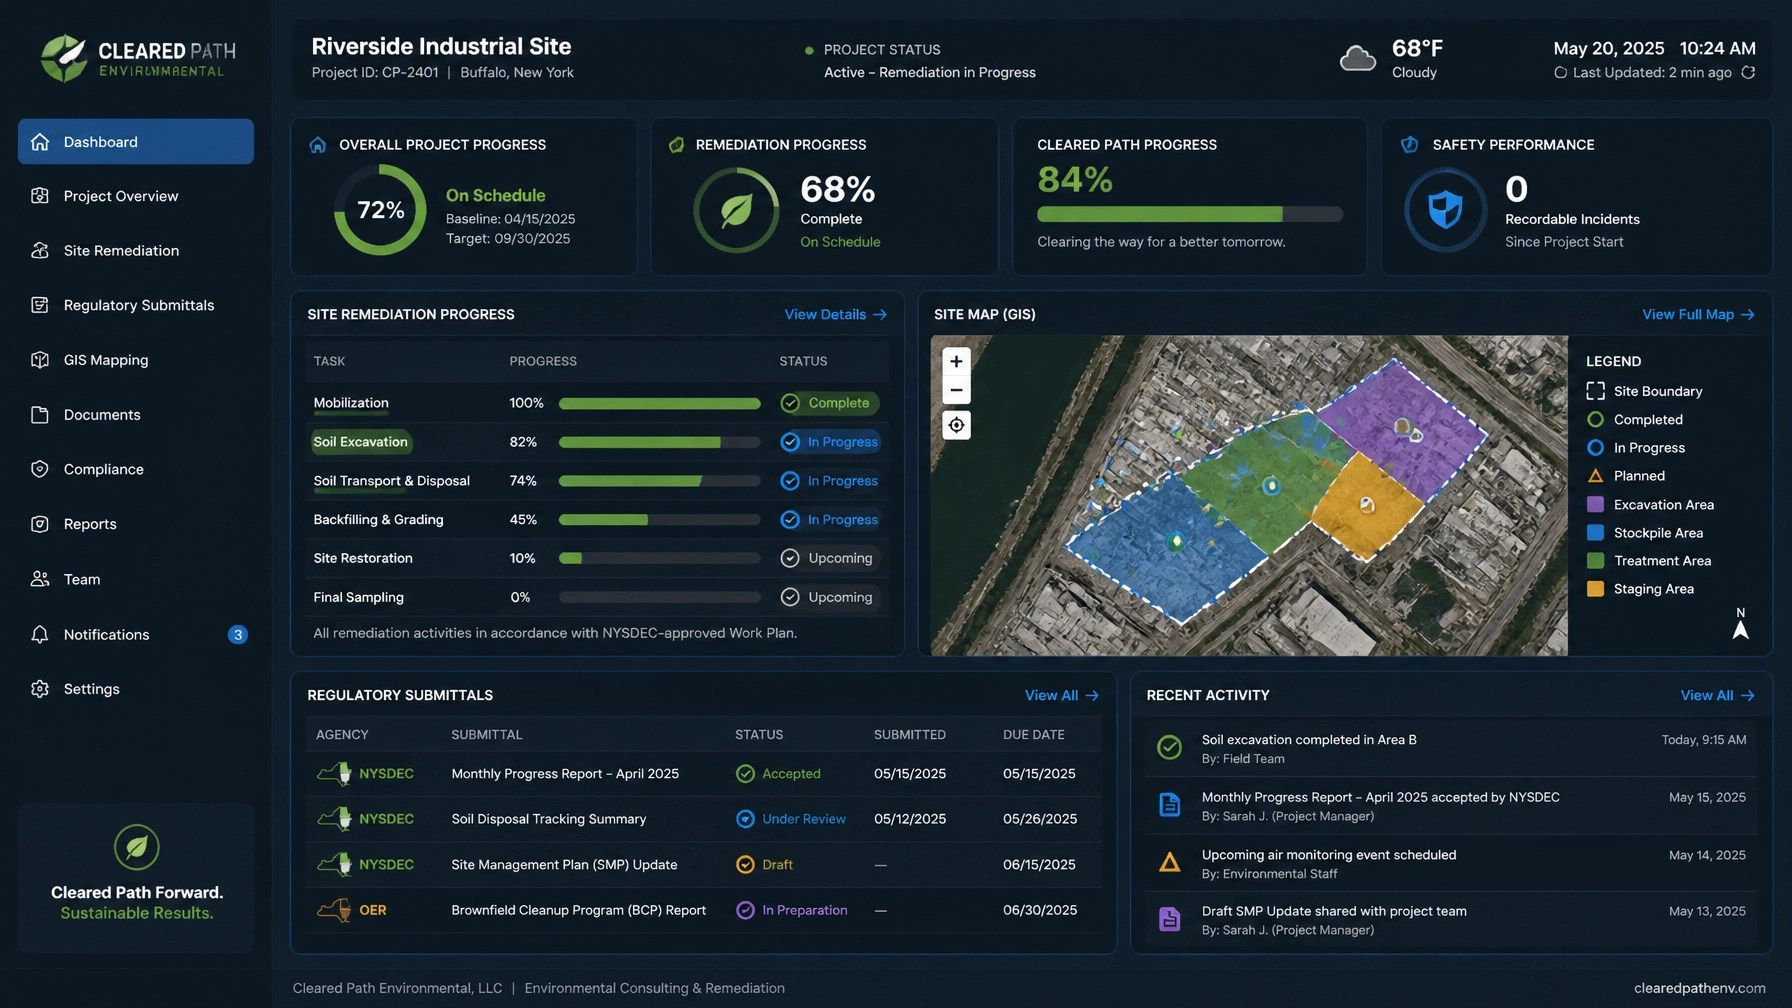Open Regulatory Submittals in sidebar

pos(136,305)
